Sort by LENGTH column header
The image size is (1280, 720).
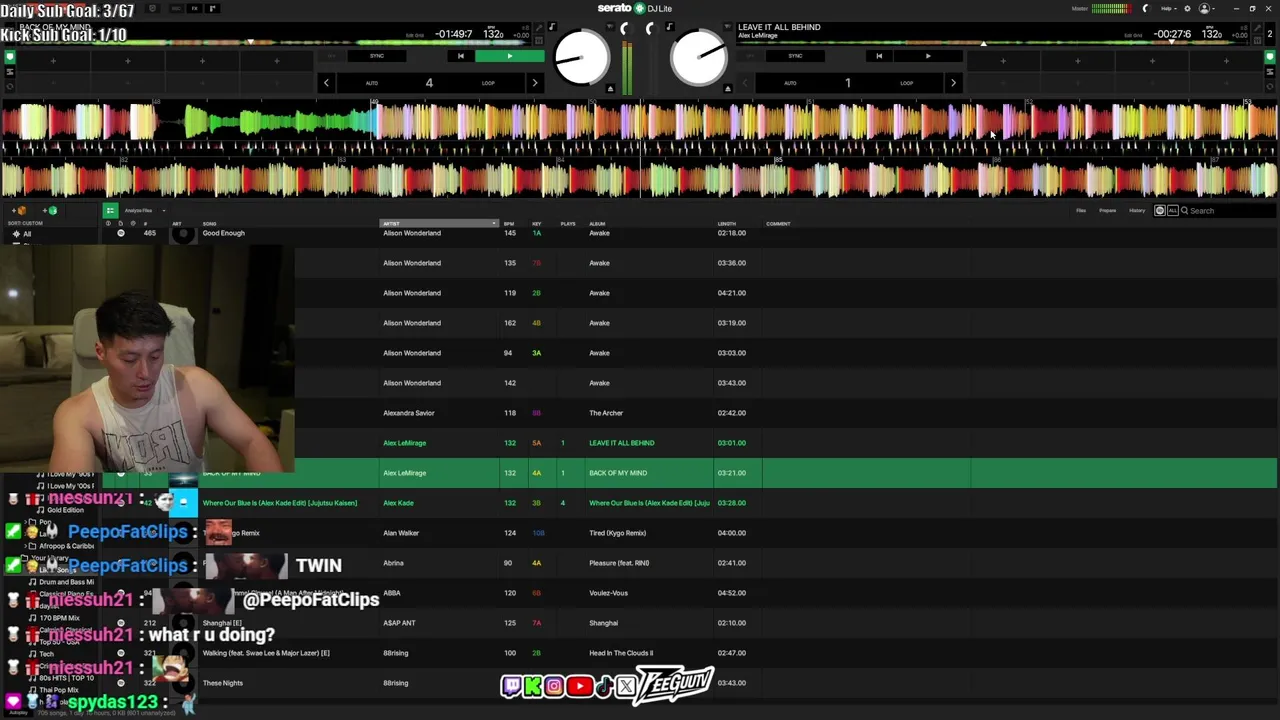click(727, 223)
